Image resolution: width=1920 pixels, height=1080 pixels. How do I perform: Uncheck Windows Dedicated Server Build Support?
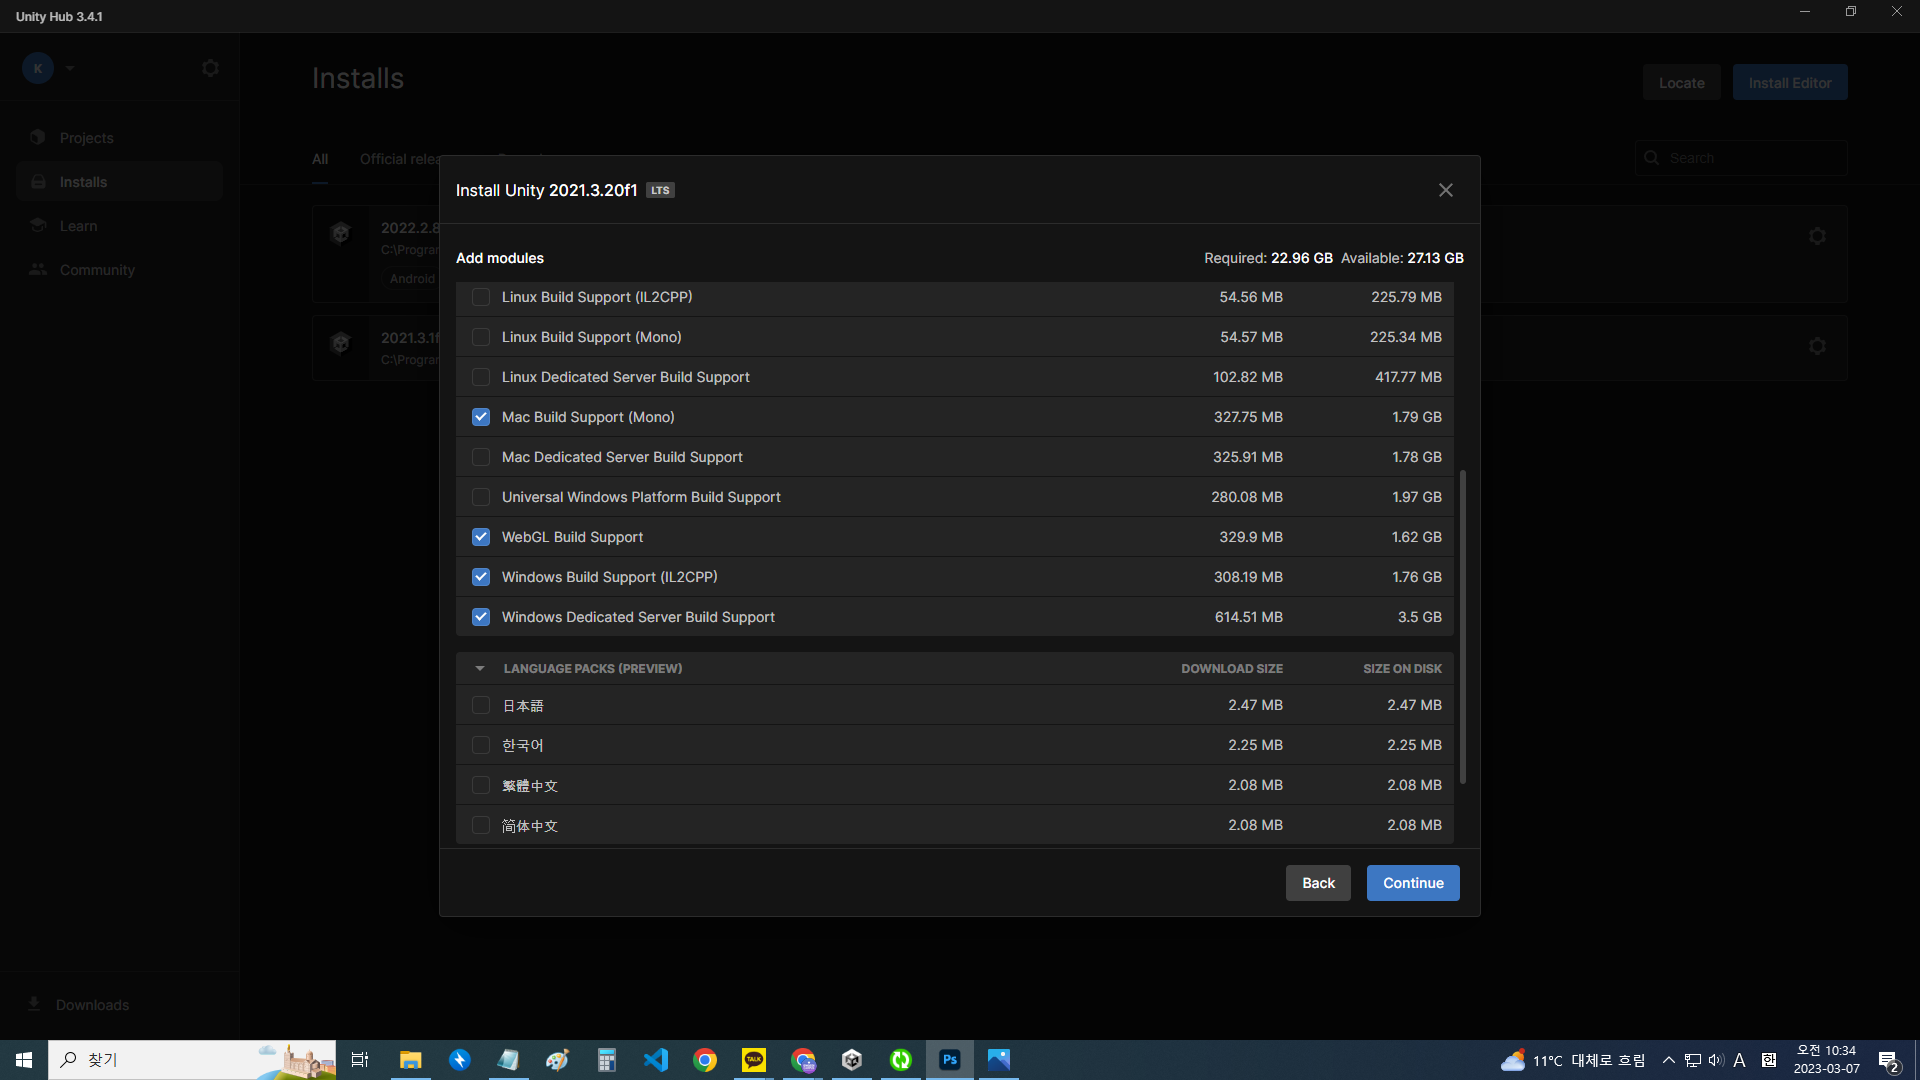tap(481, 617)
